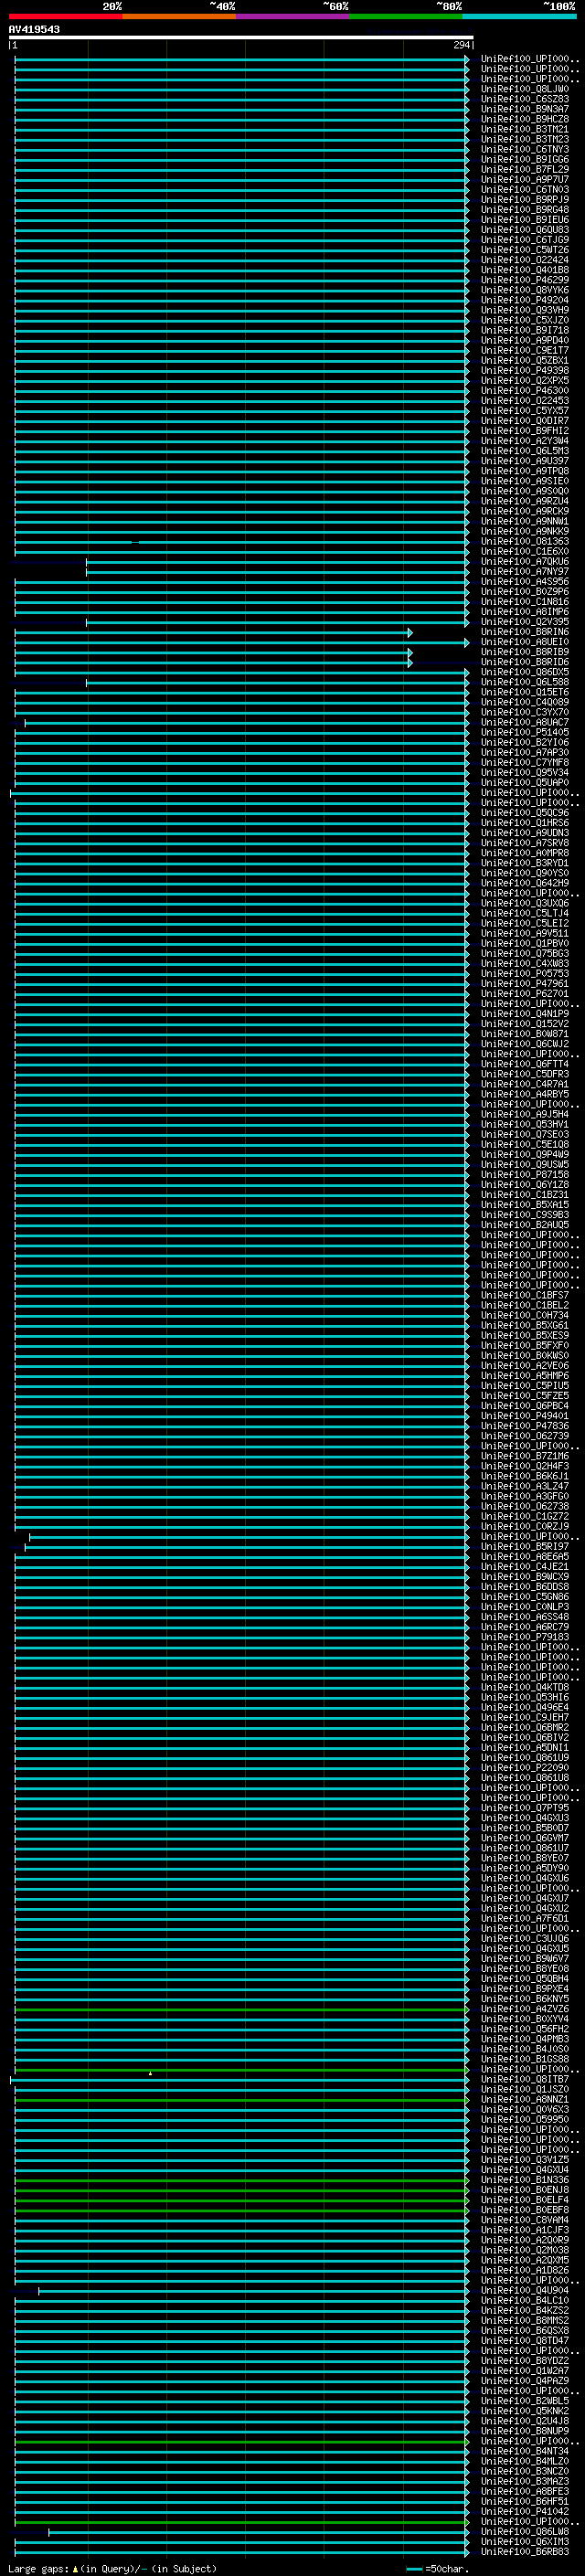Screen dimensions: 585x2576
Task: Click the UniRef100_B9HCZ8 label
Action: click(x=524, y=119)
